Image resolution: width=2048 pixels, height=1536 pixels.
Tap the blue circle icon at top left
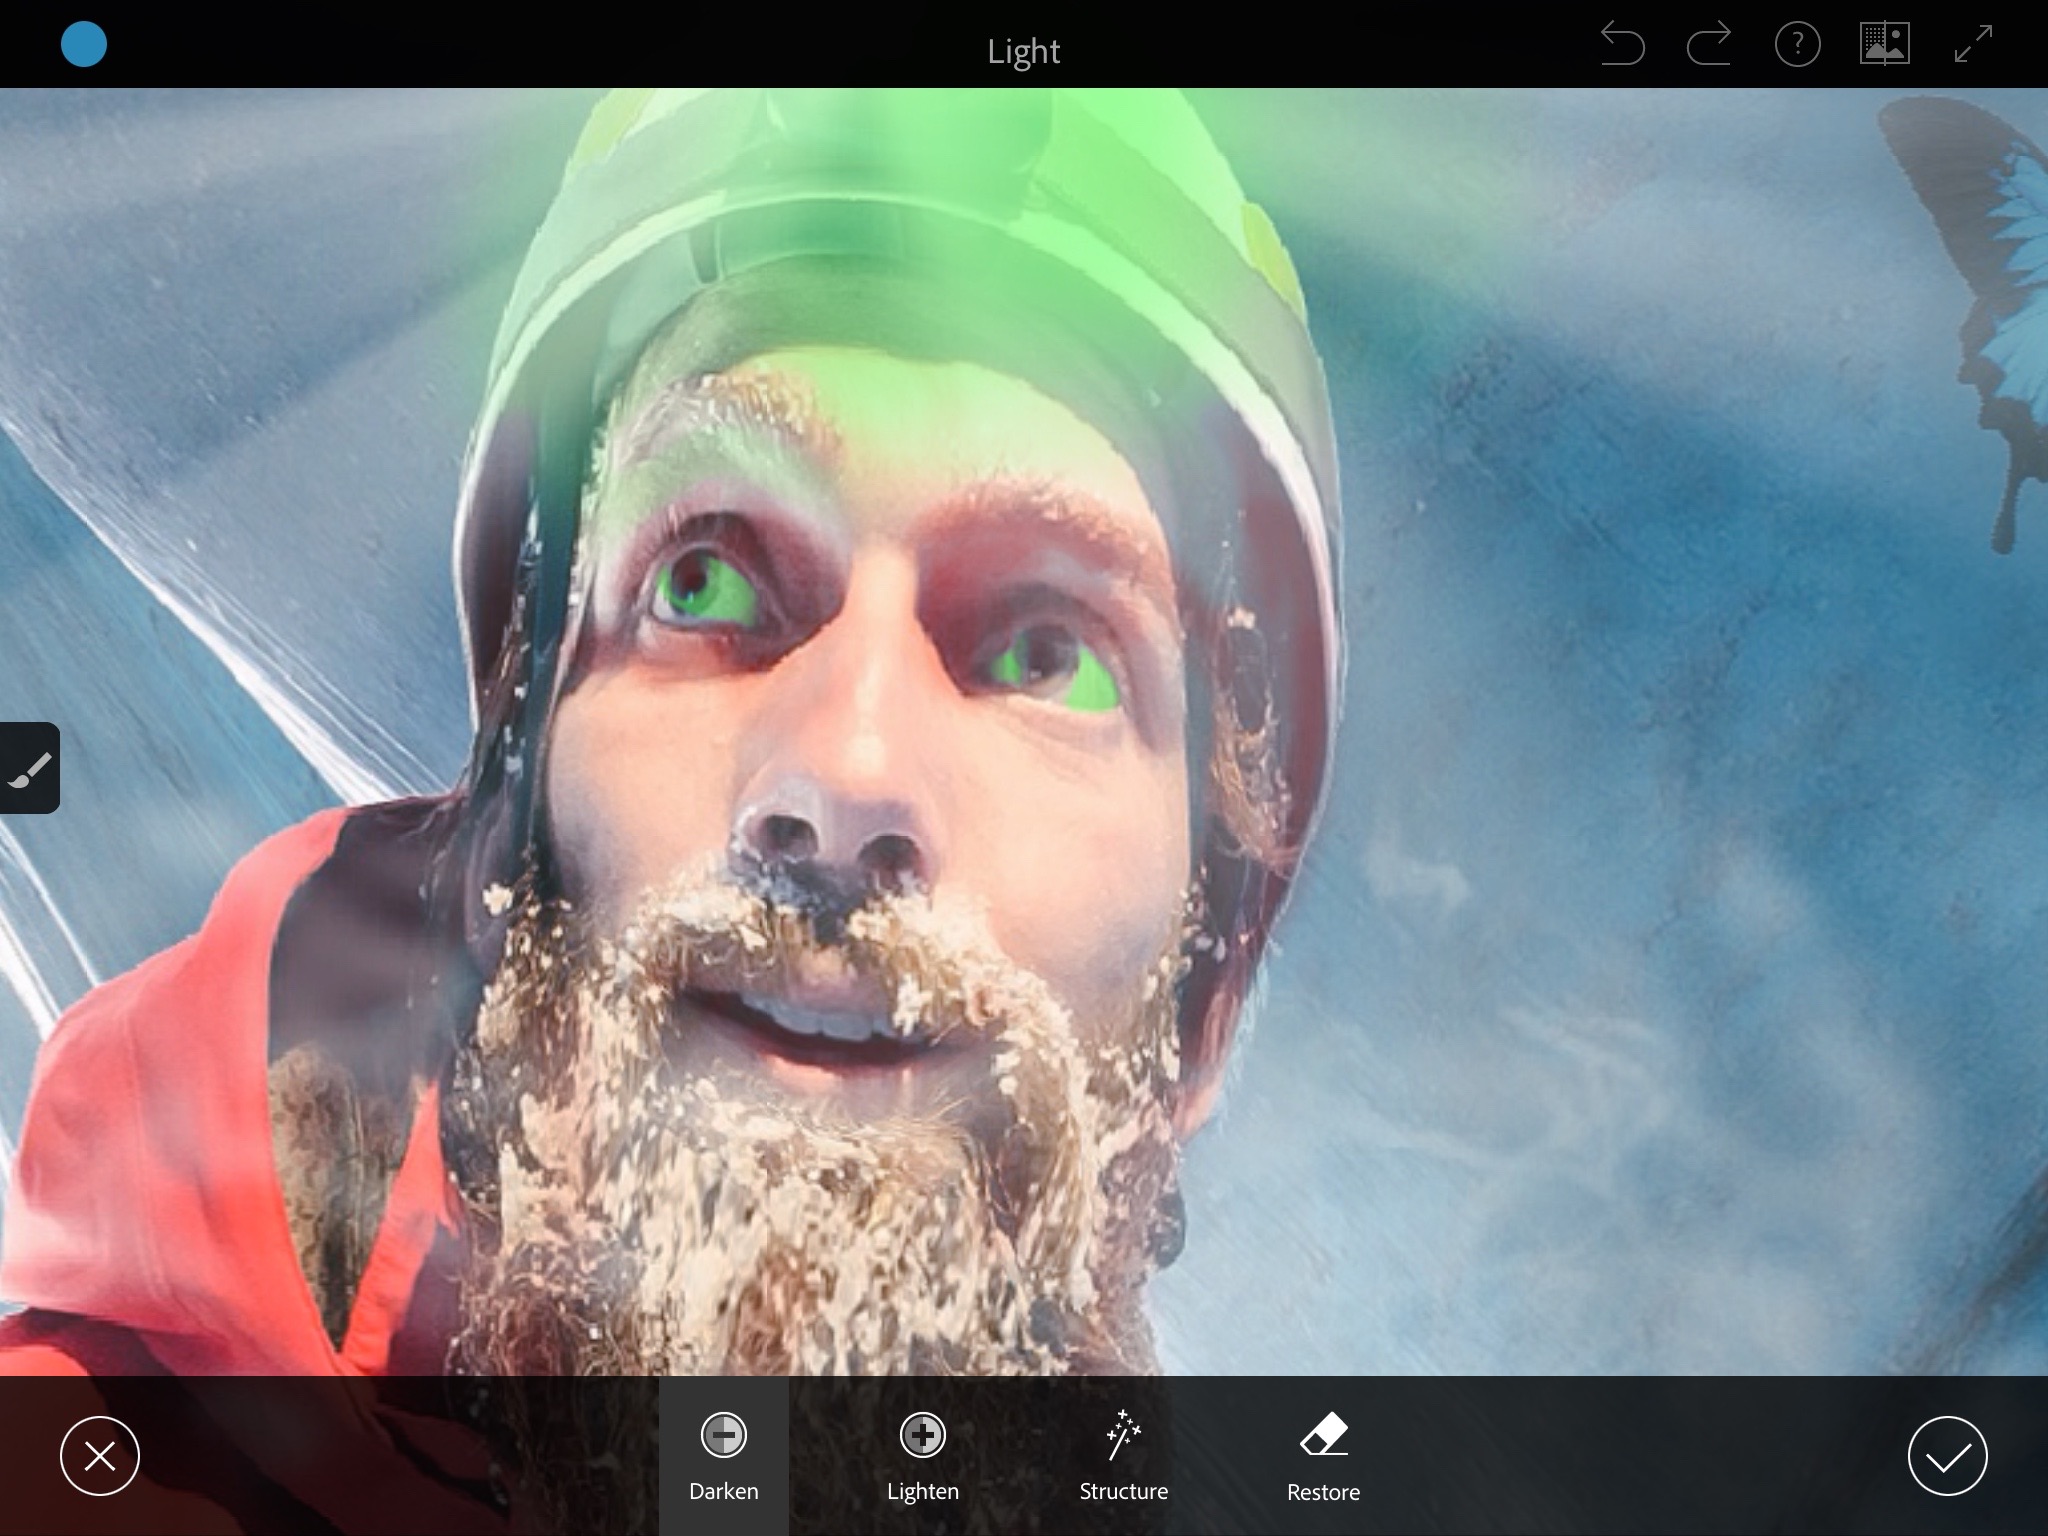(x=84, y=45)
